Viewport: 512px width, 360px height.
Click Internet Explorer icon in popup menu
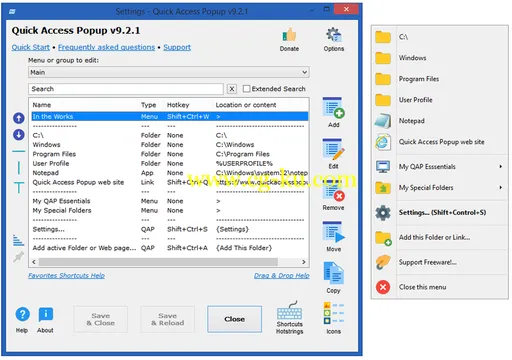pos(383,142)
